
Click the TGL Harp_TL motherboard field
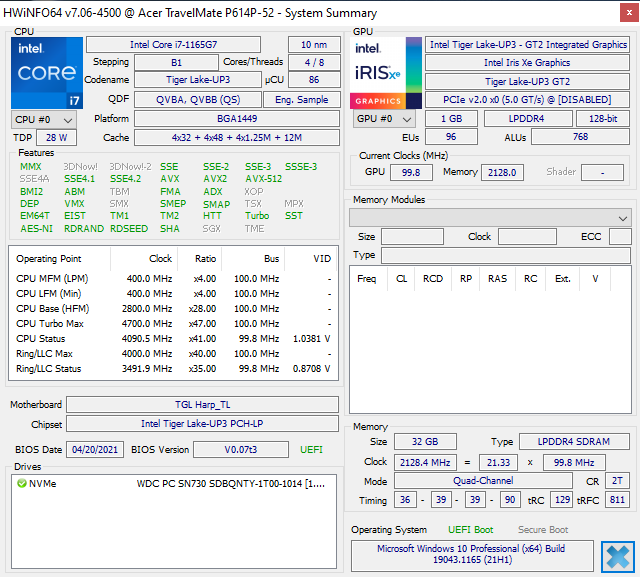202,404
